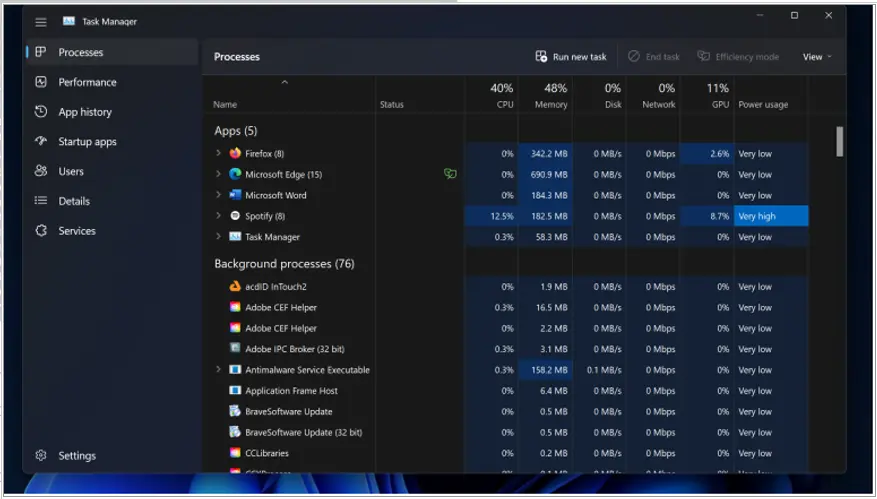Click the green efficiency leaf icon on Edge
Screen dimensions: 877x499
tap(450, 174)
